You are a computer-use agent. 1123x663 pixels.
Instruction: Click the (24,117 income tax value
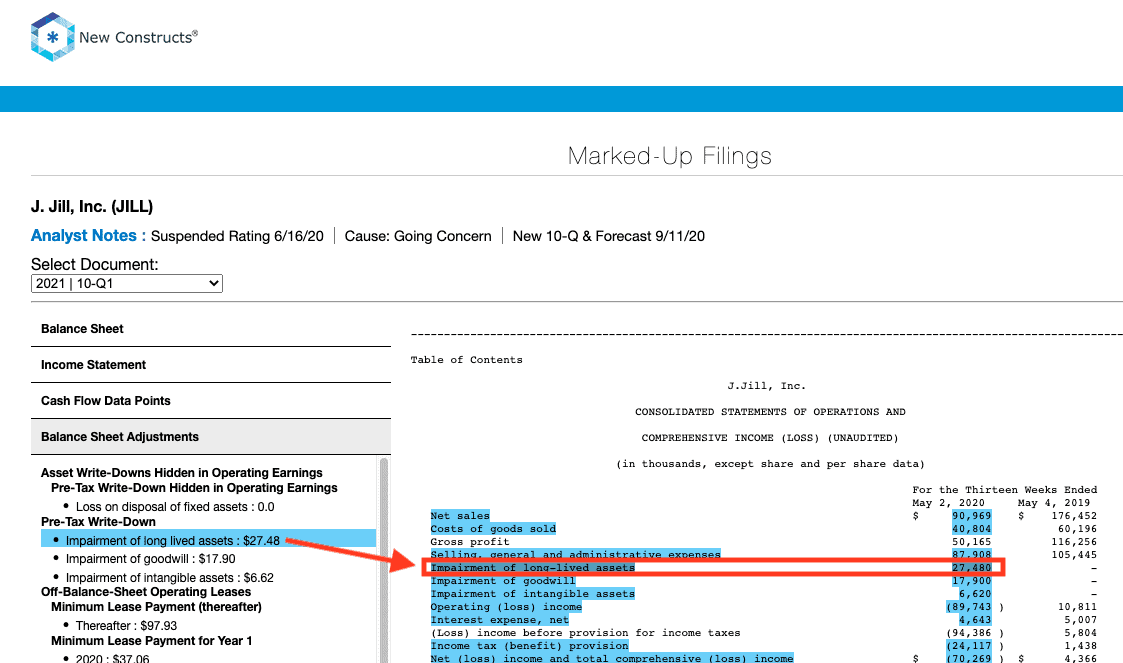[x=969, y=645]
